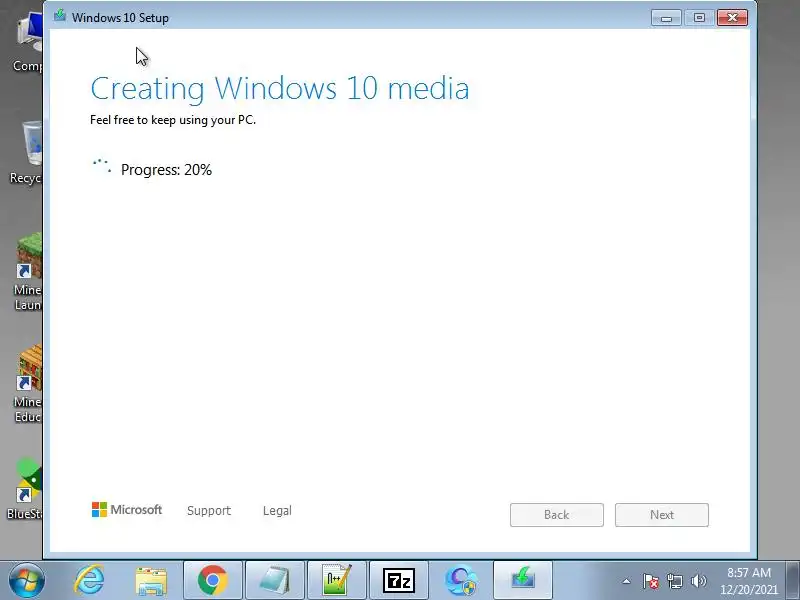The width and height of the screenshot is (800, 600).
Task: Click the Windows 10 Setup title icon
Action: point(60,16)
